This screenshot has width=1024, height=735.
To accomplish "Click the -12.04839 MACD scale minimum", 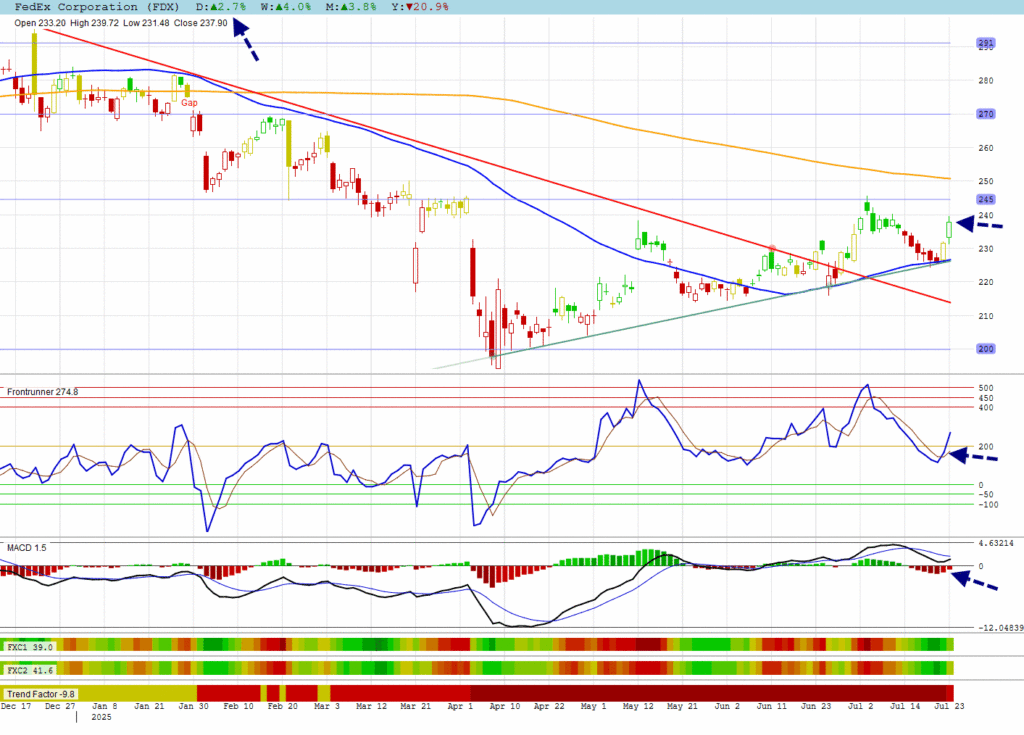I will tap(1000, 628).
